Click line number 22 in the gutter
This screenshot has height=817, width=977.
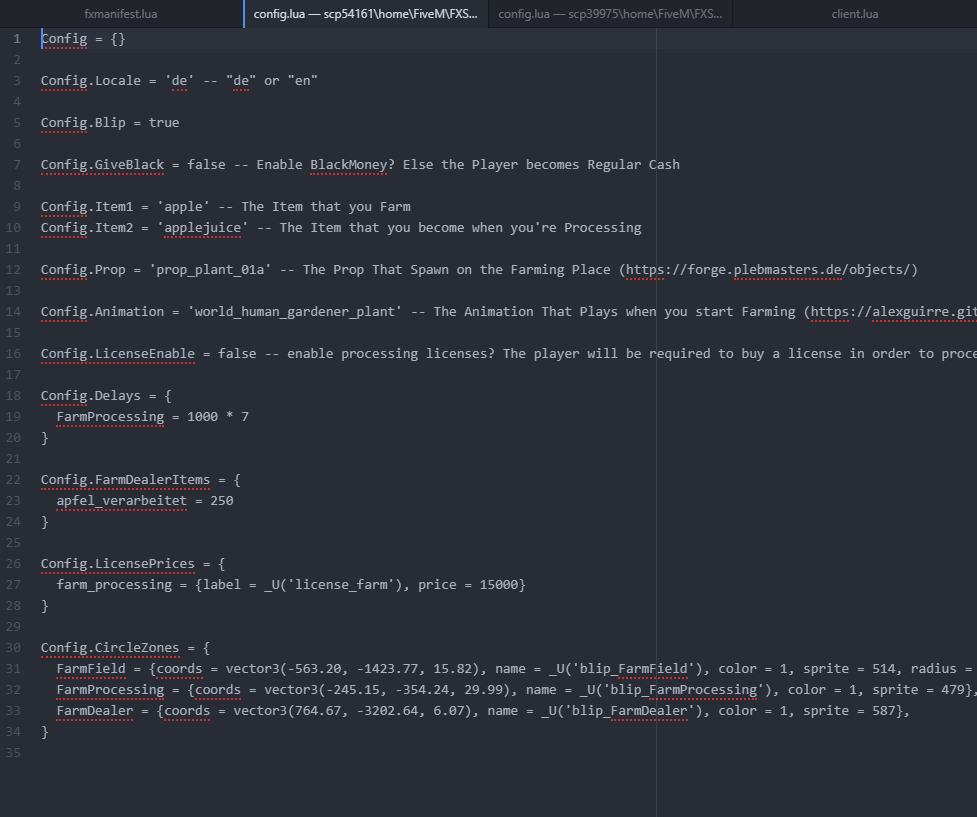tap(15, 480)
